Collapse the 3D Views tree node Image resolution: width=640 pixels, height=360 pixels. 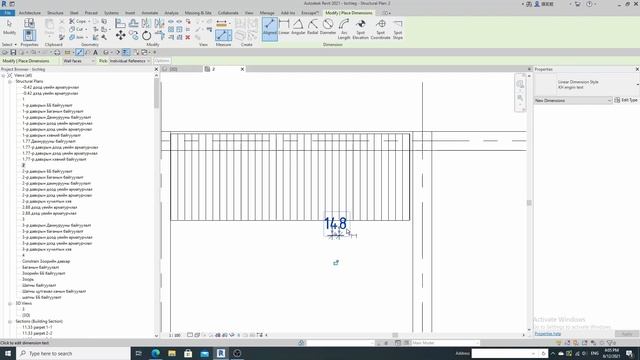click(10, 303)
